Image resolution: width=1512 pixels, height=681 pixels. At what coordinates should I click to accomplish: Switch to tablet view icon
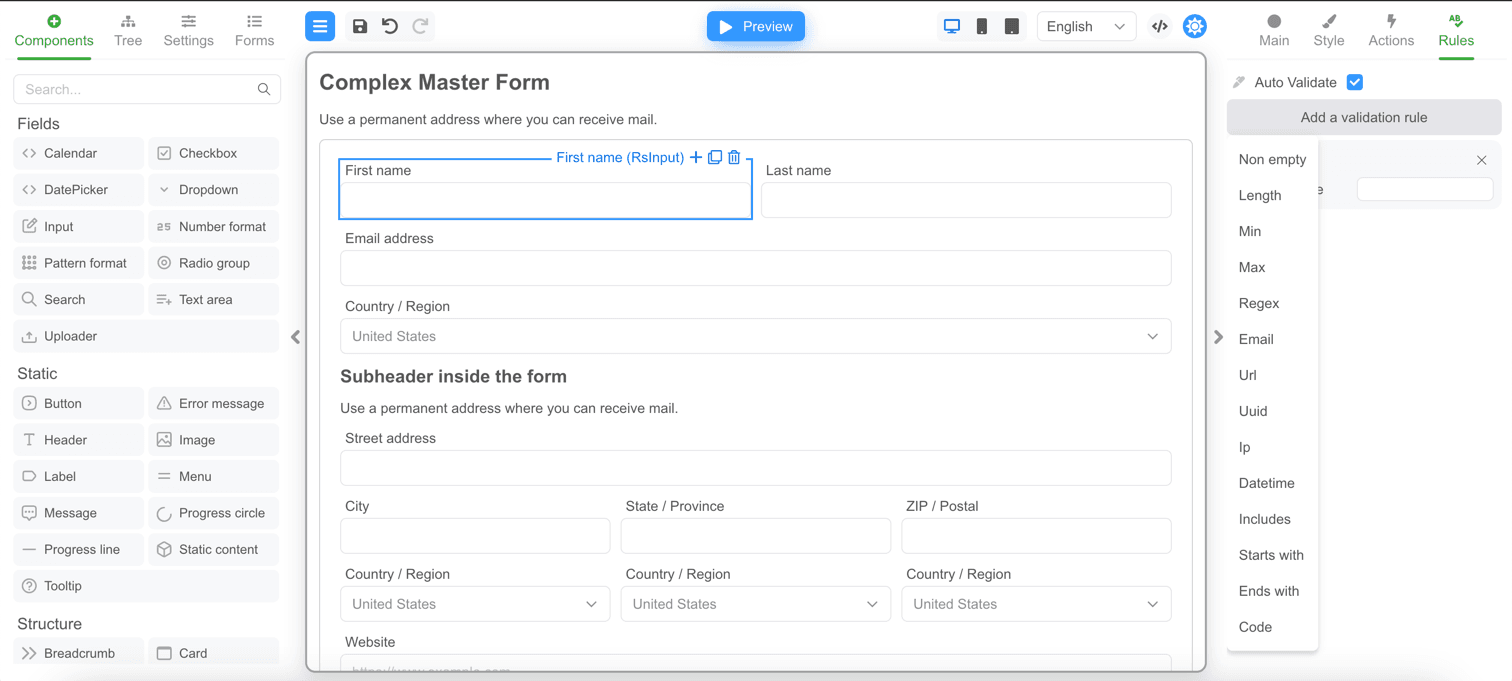click(x=1012, y=27)
